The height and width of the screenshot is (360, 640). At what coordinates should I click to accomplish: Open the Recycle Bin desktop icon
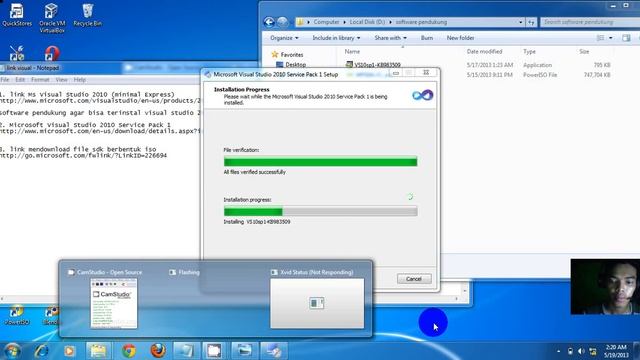pyautogui.click(x=87, y=15)
